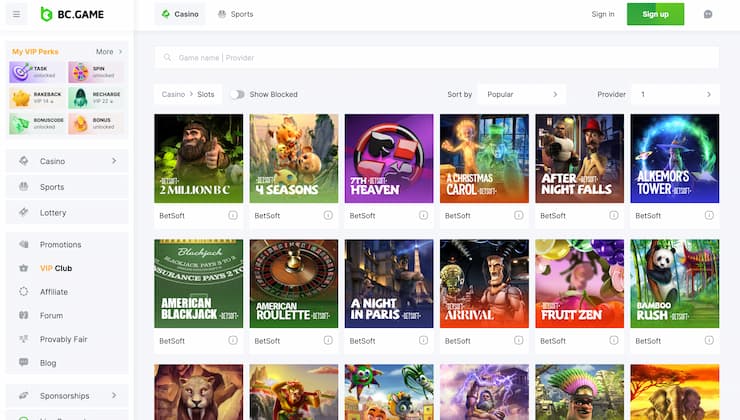This screenshot has width=740, height=420.
Task: Toggle the Show Blocked switch
Action: click(x=237, y=94)
